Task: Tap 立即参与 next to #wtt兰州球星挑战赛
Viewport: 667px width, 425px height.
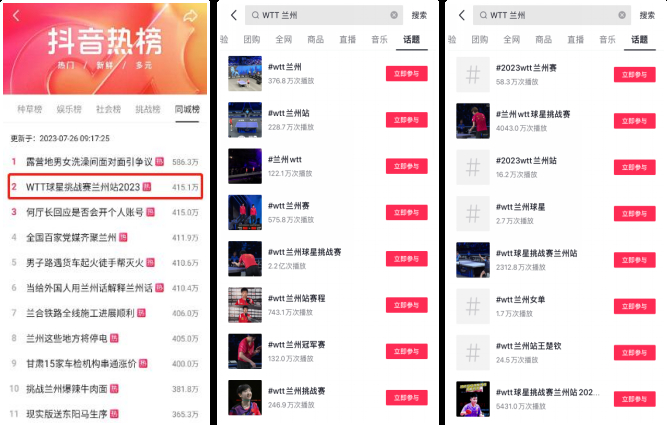Action: click(407, 259)
